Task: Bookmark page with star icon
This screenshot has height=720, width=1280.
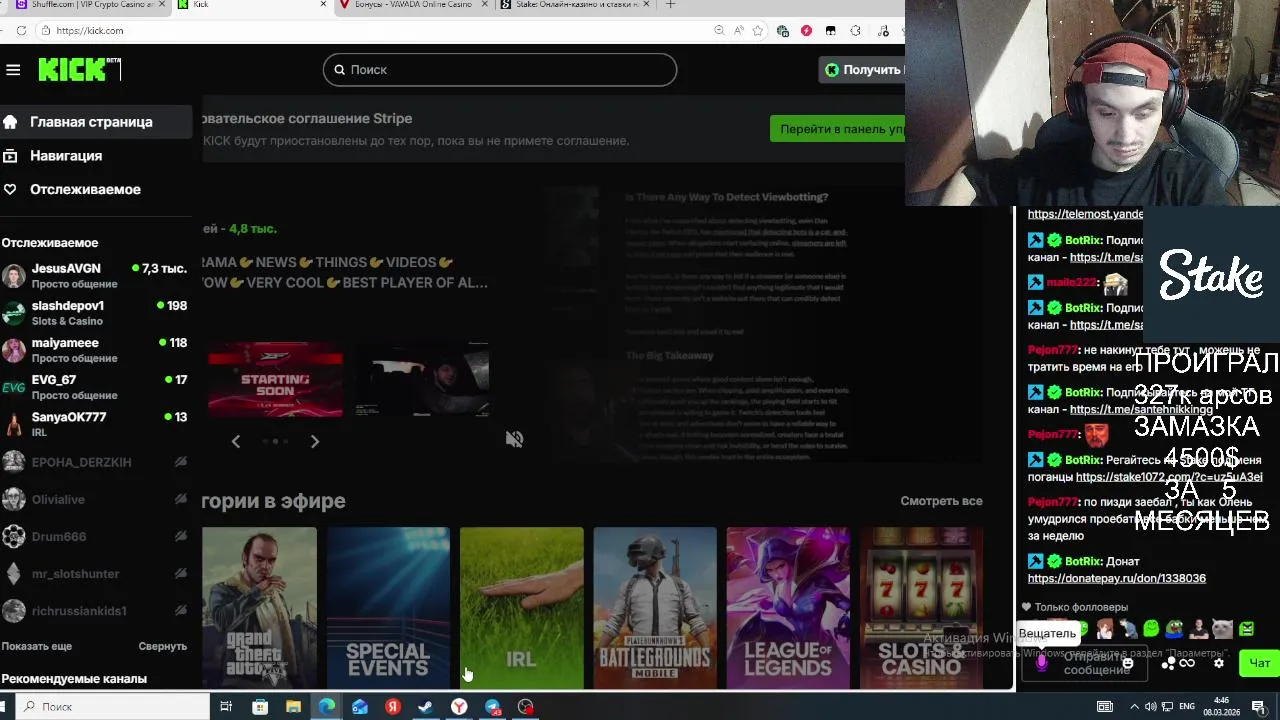Action: (x=758, y=31)
